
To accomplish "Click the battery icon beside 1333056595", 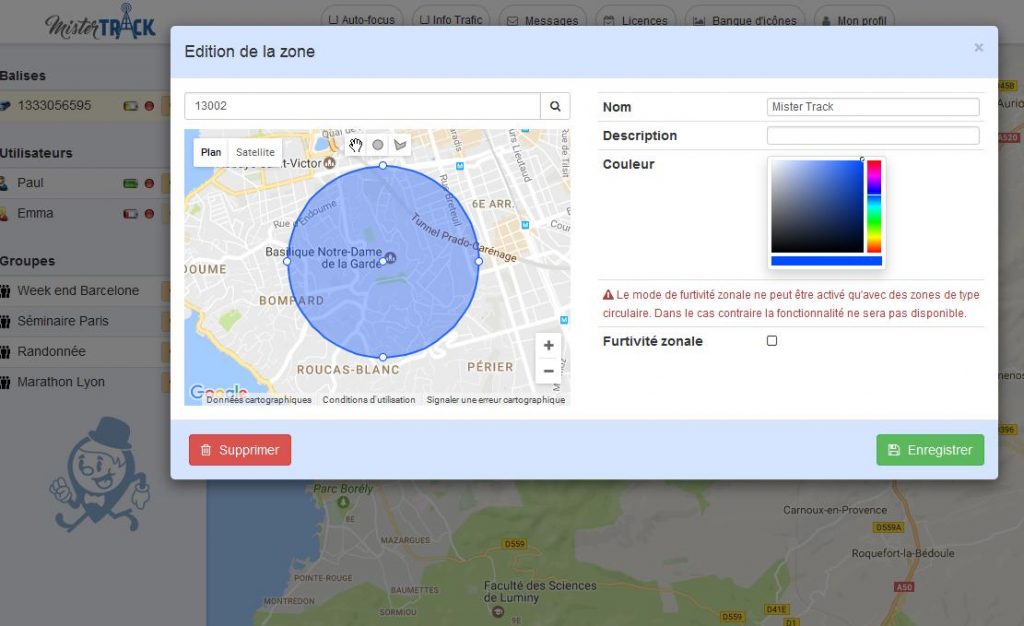I will 131,106.
